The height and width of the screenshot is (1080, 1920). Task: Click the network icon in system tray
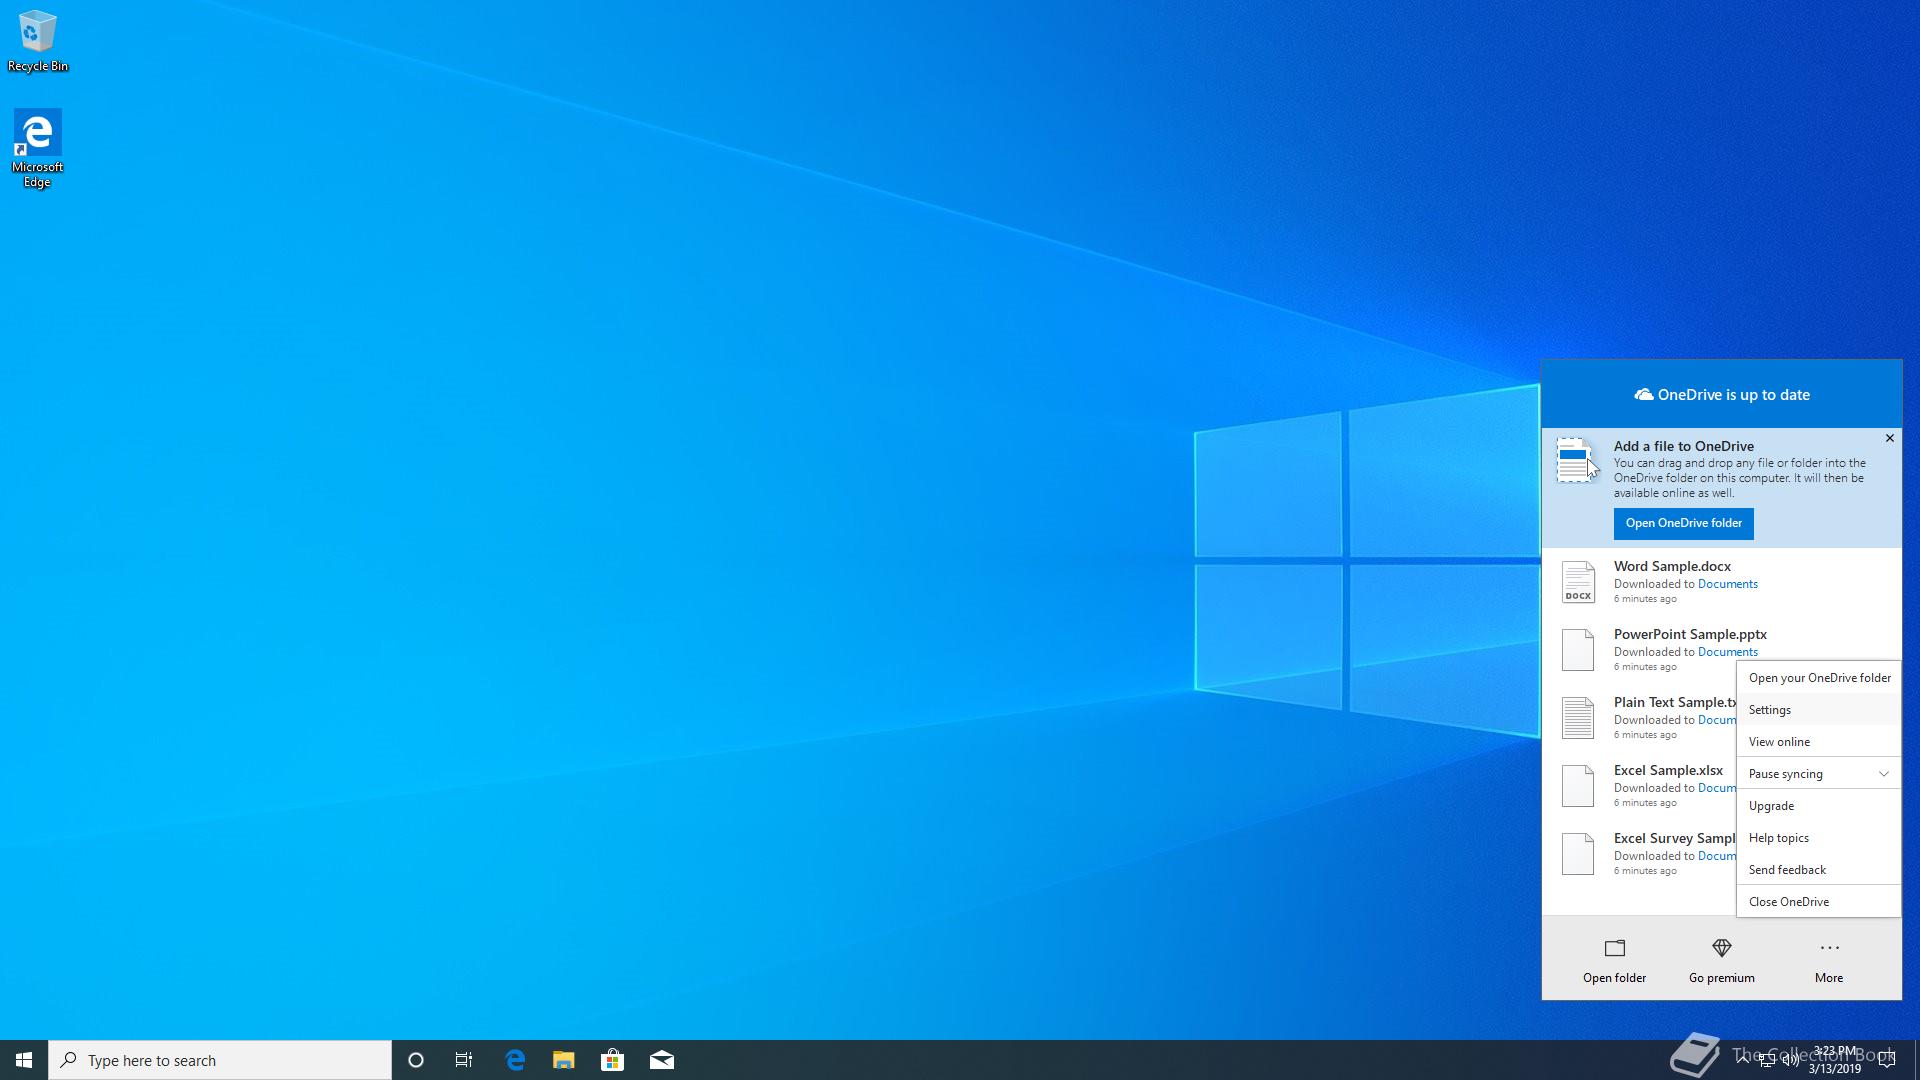pos(1767,1061)
